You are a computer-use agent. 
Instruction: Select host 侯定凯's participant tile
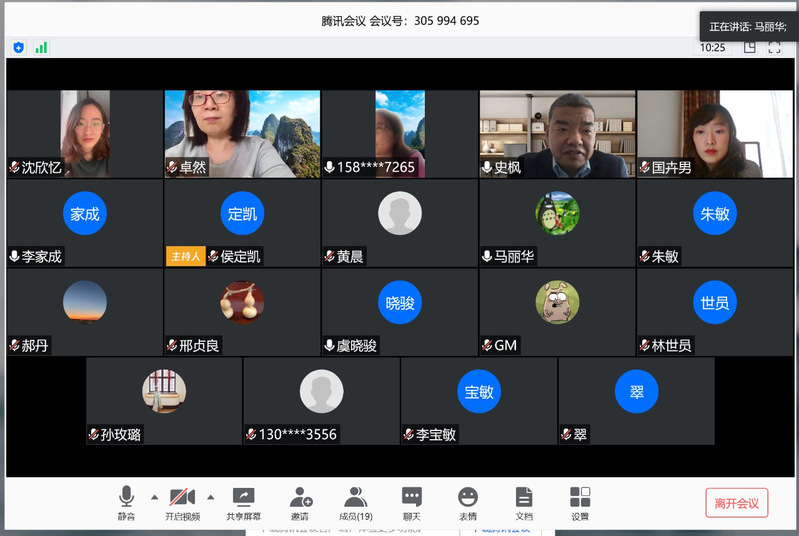point(242,222)
